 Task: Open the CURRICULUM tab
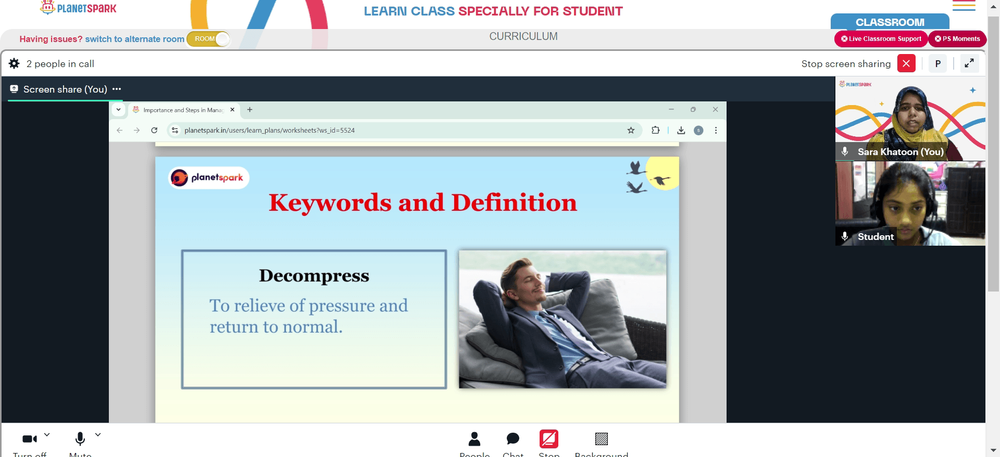pyautogui.click(x=523, y=37)
